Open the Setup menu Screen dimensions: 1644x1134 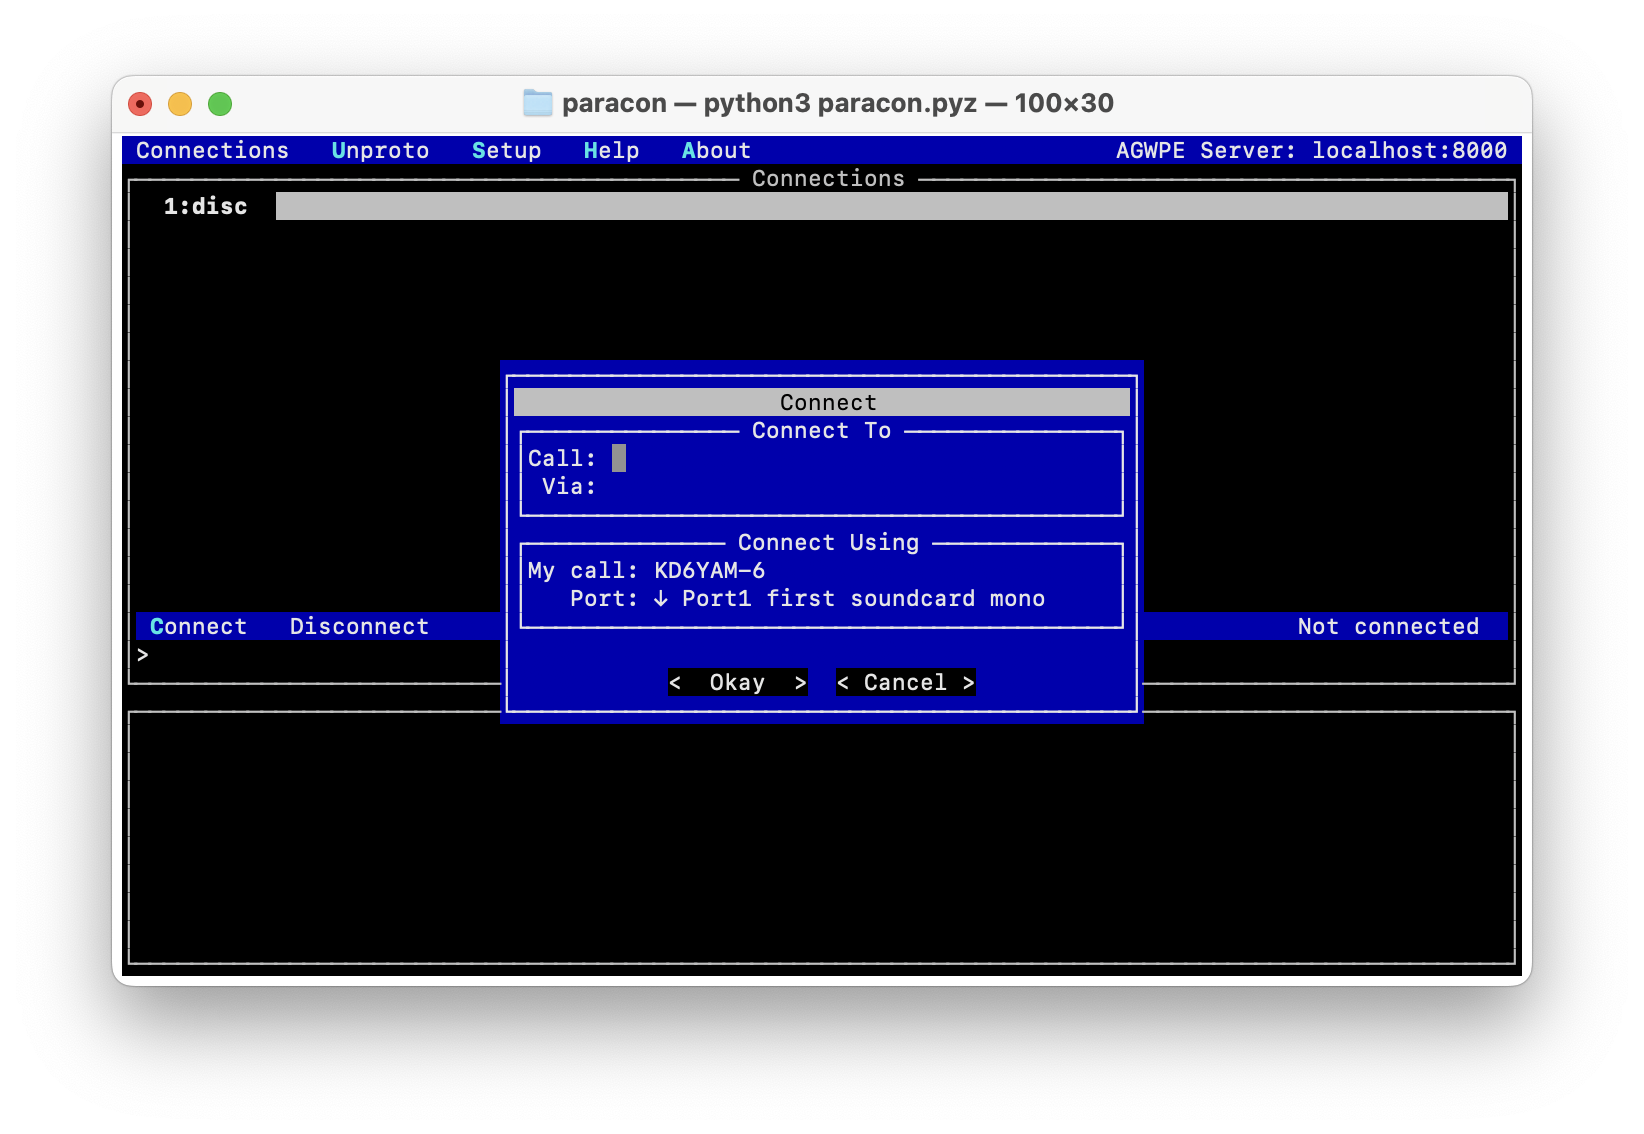(506, 150)
